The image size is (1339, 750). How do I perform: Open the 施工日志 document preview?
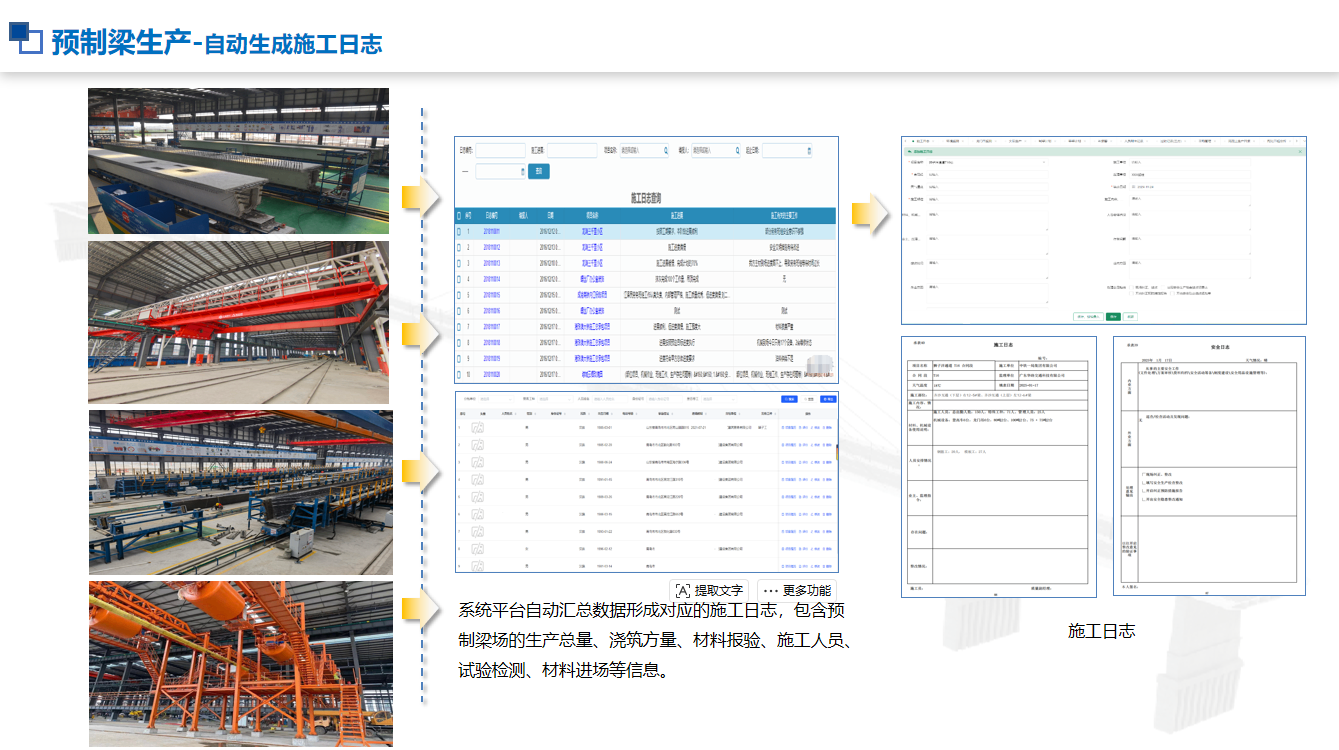999,466
